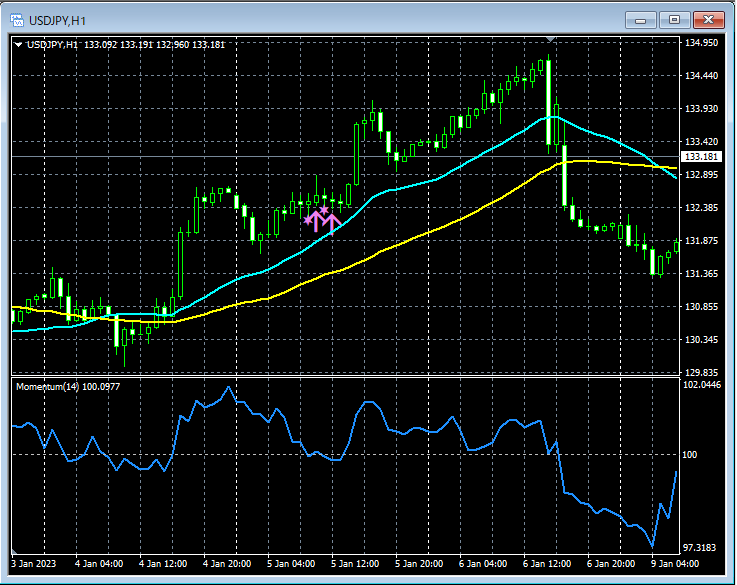Viewport: 737px width, 585px height.
Task: Click the USDJPY,H1 window title text
Action: (57, 21)
